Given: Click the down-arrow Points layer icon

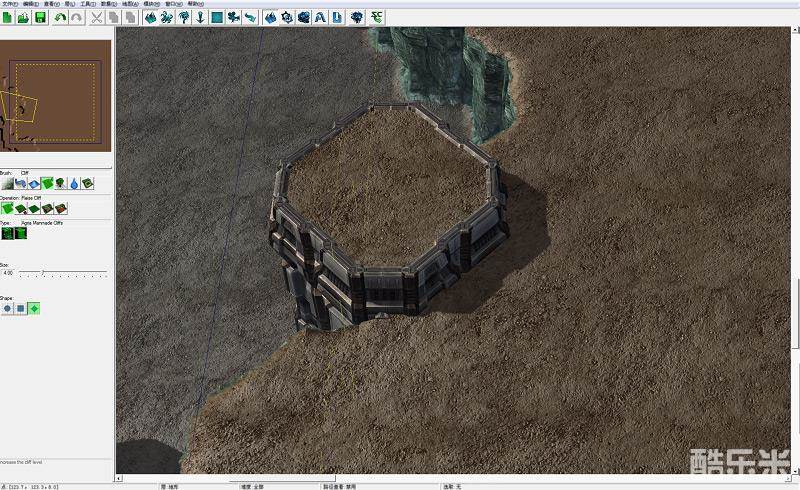Looking at the screenshot, I should (201, 18).
